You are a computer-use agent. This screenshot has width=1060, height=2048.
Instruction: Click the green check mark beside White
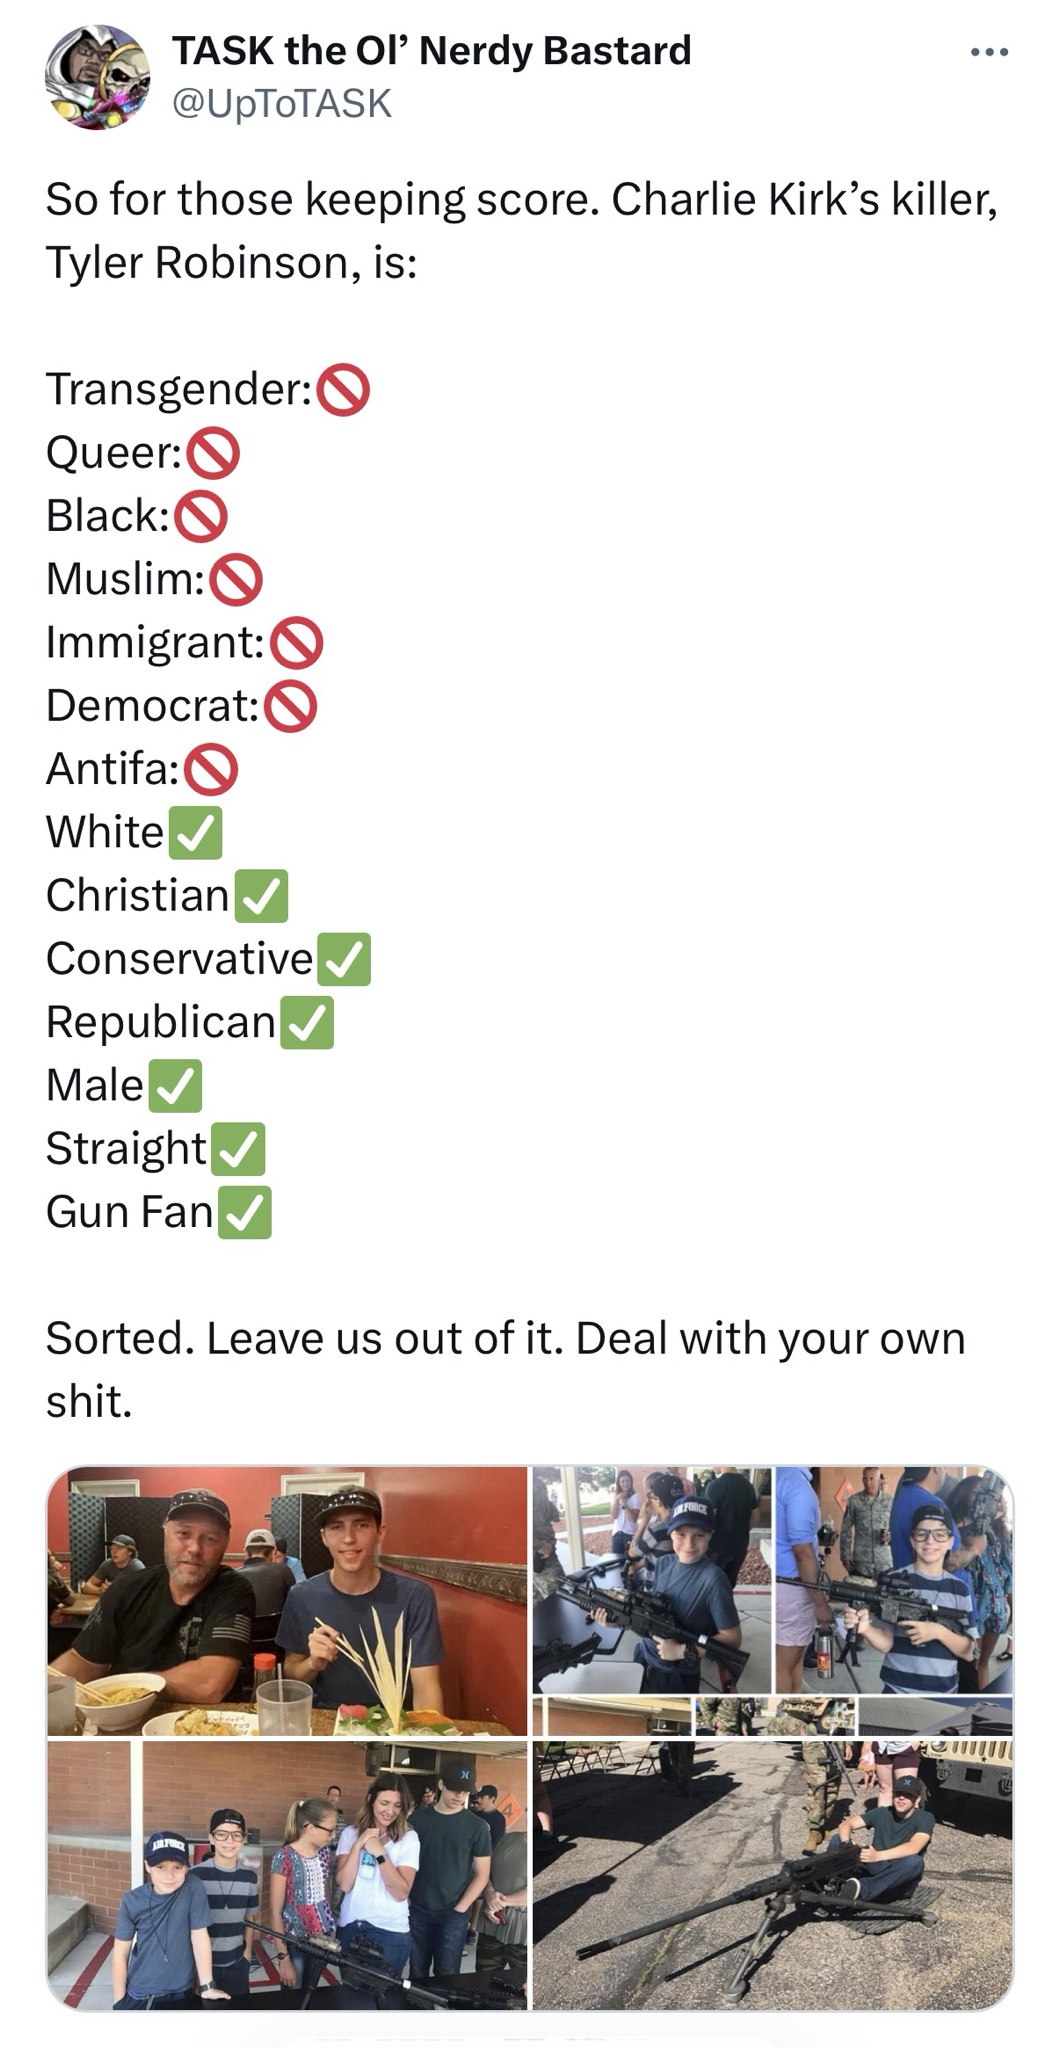pyautogui.click(x=195, y=834)
